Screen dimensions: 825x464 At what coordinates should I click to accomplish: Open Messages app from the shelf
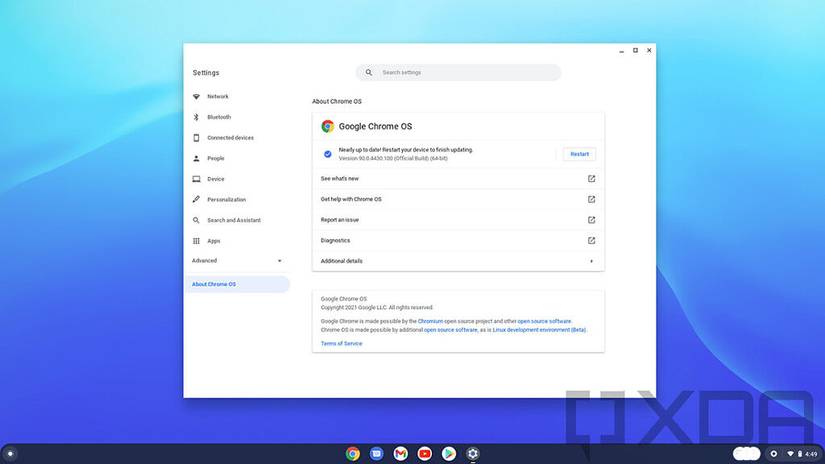point(377,453)
